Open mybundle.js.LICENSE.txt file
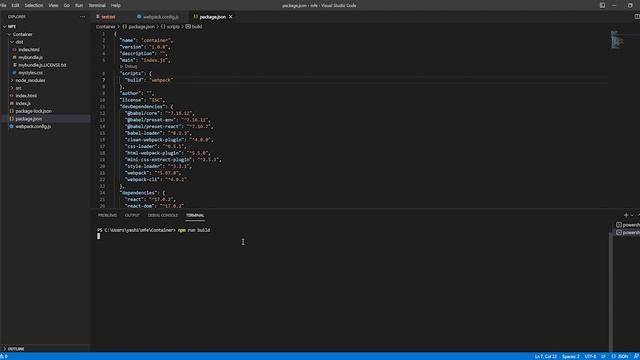Screen dimensions: 640x360 42,65
